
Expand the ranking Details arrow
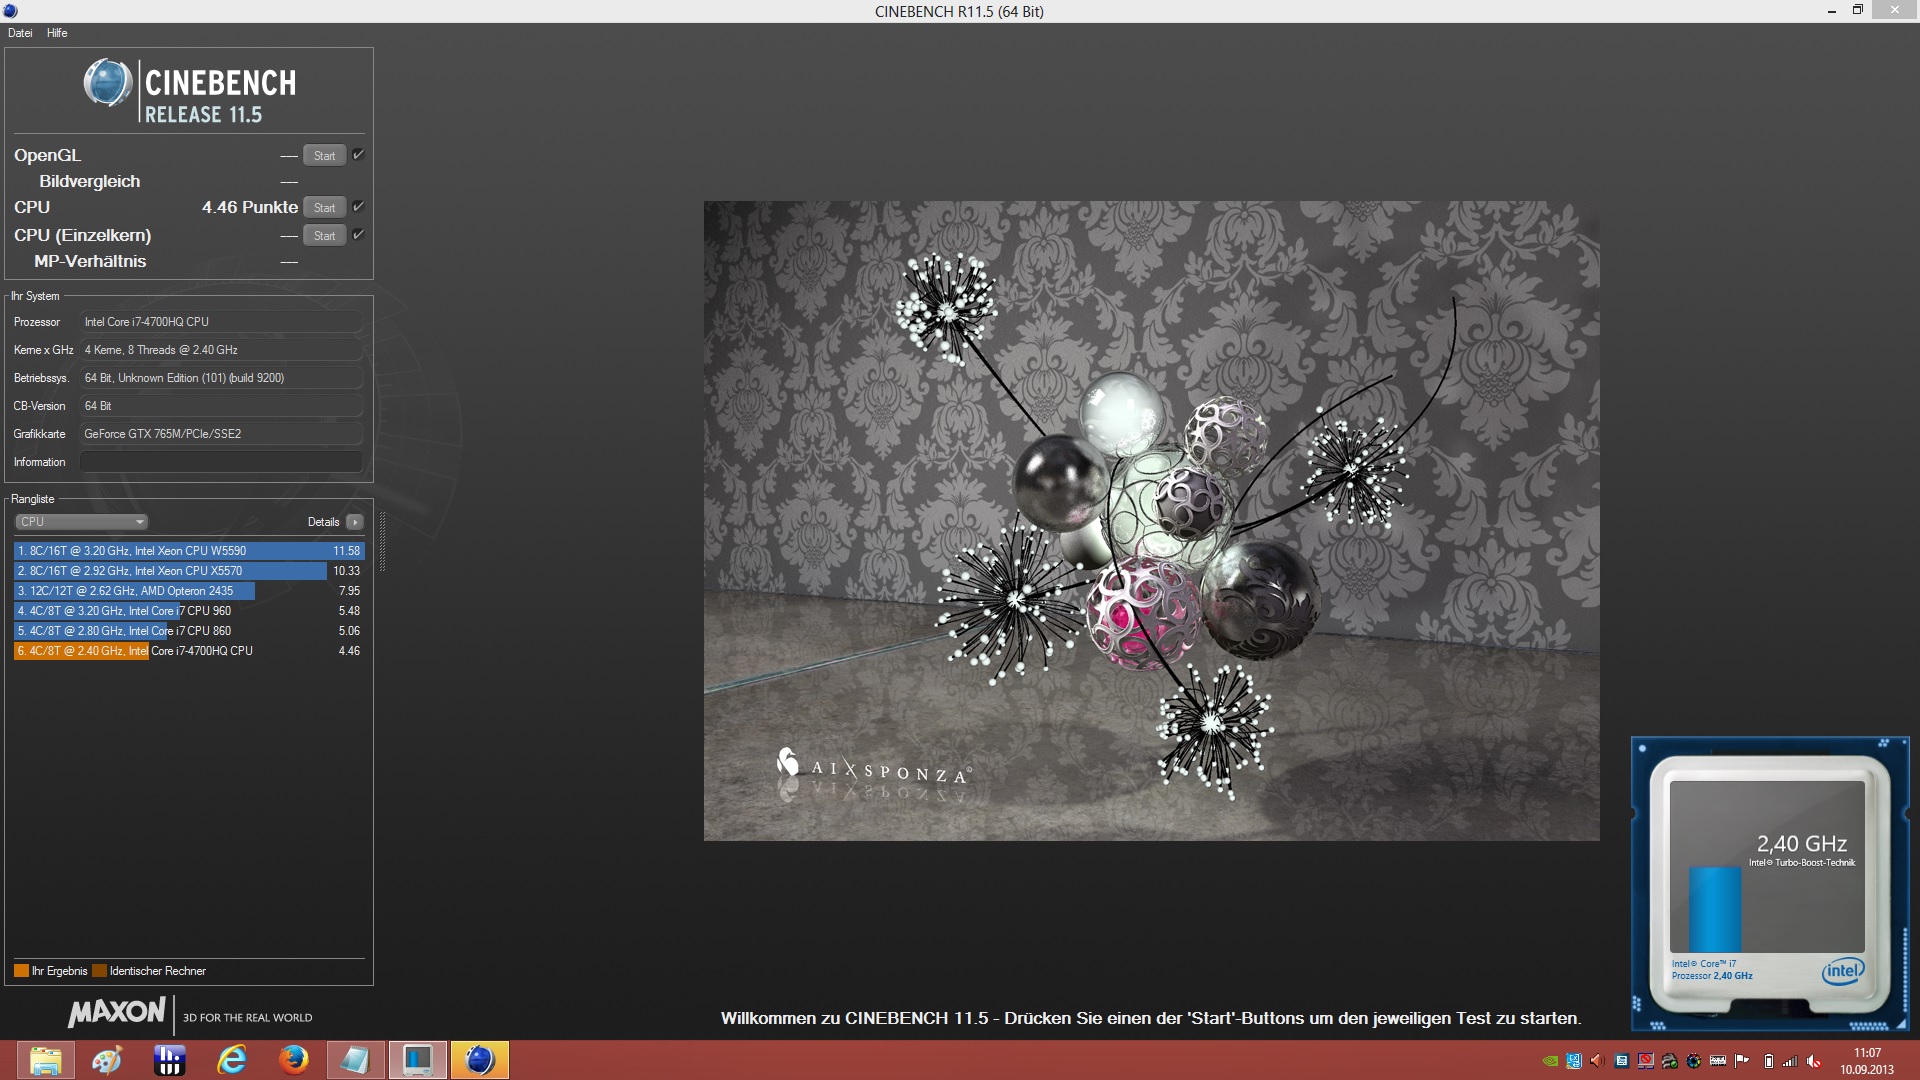[x=354, y=522]
